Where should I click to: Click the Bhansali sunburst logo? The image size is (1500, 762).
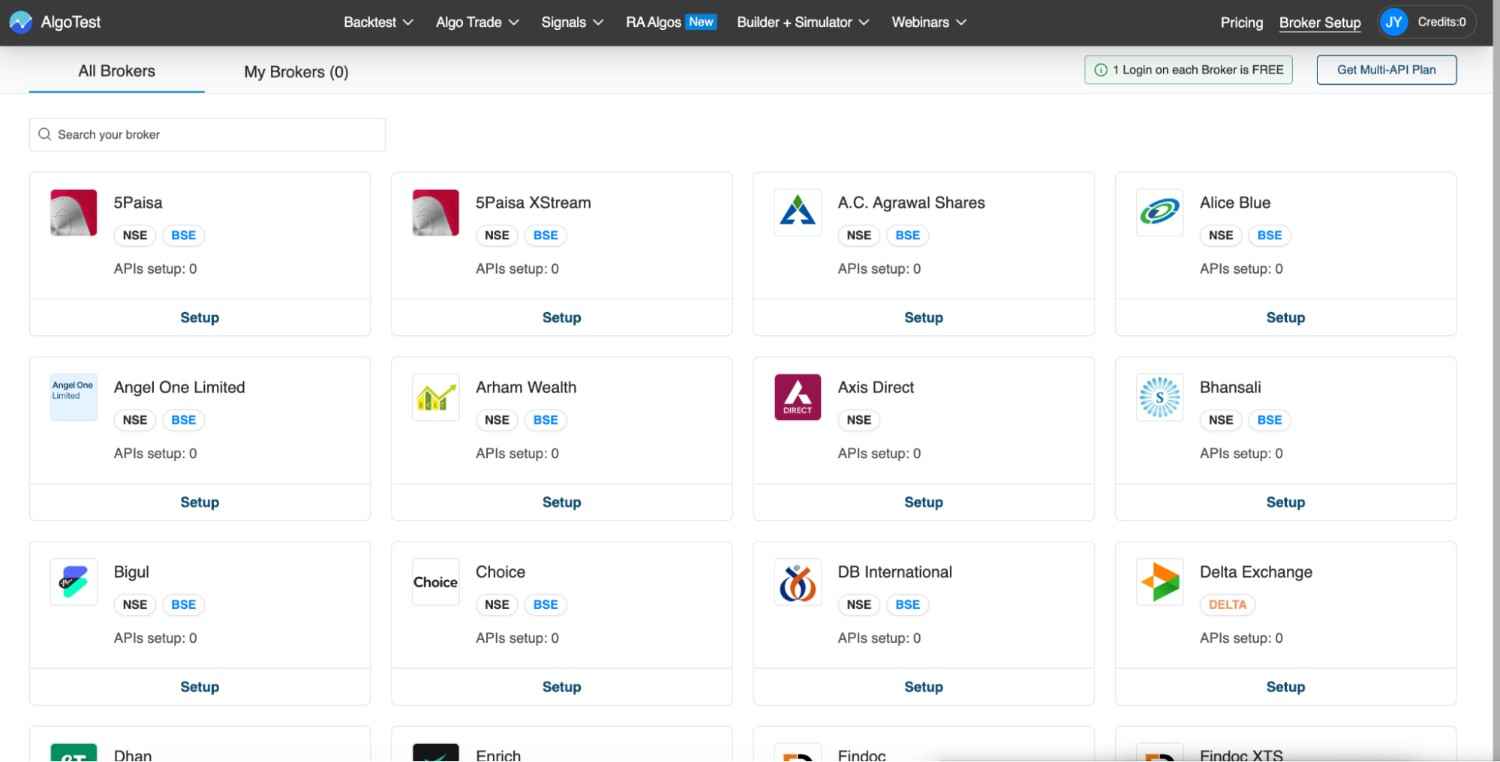pyautogui.click(x=1160, y=397)
